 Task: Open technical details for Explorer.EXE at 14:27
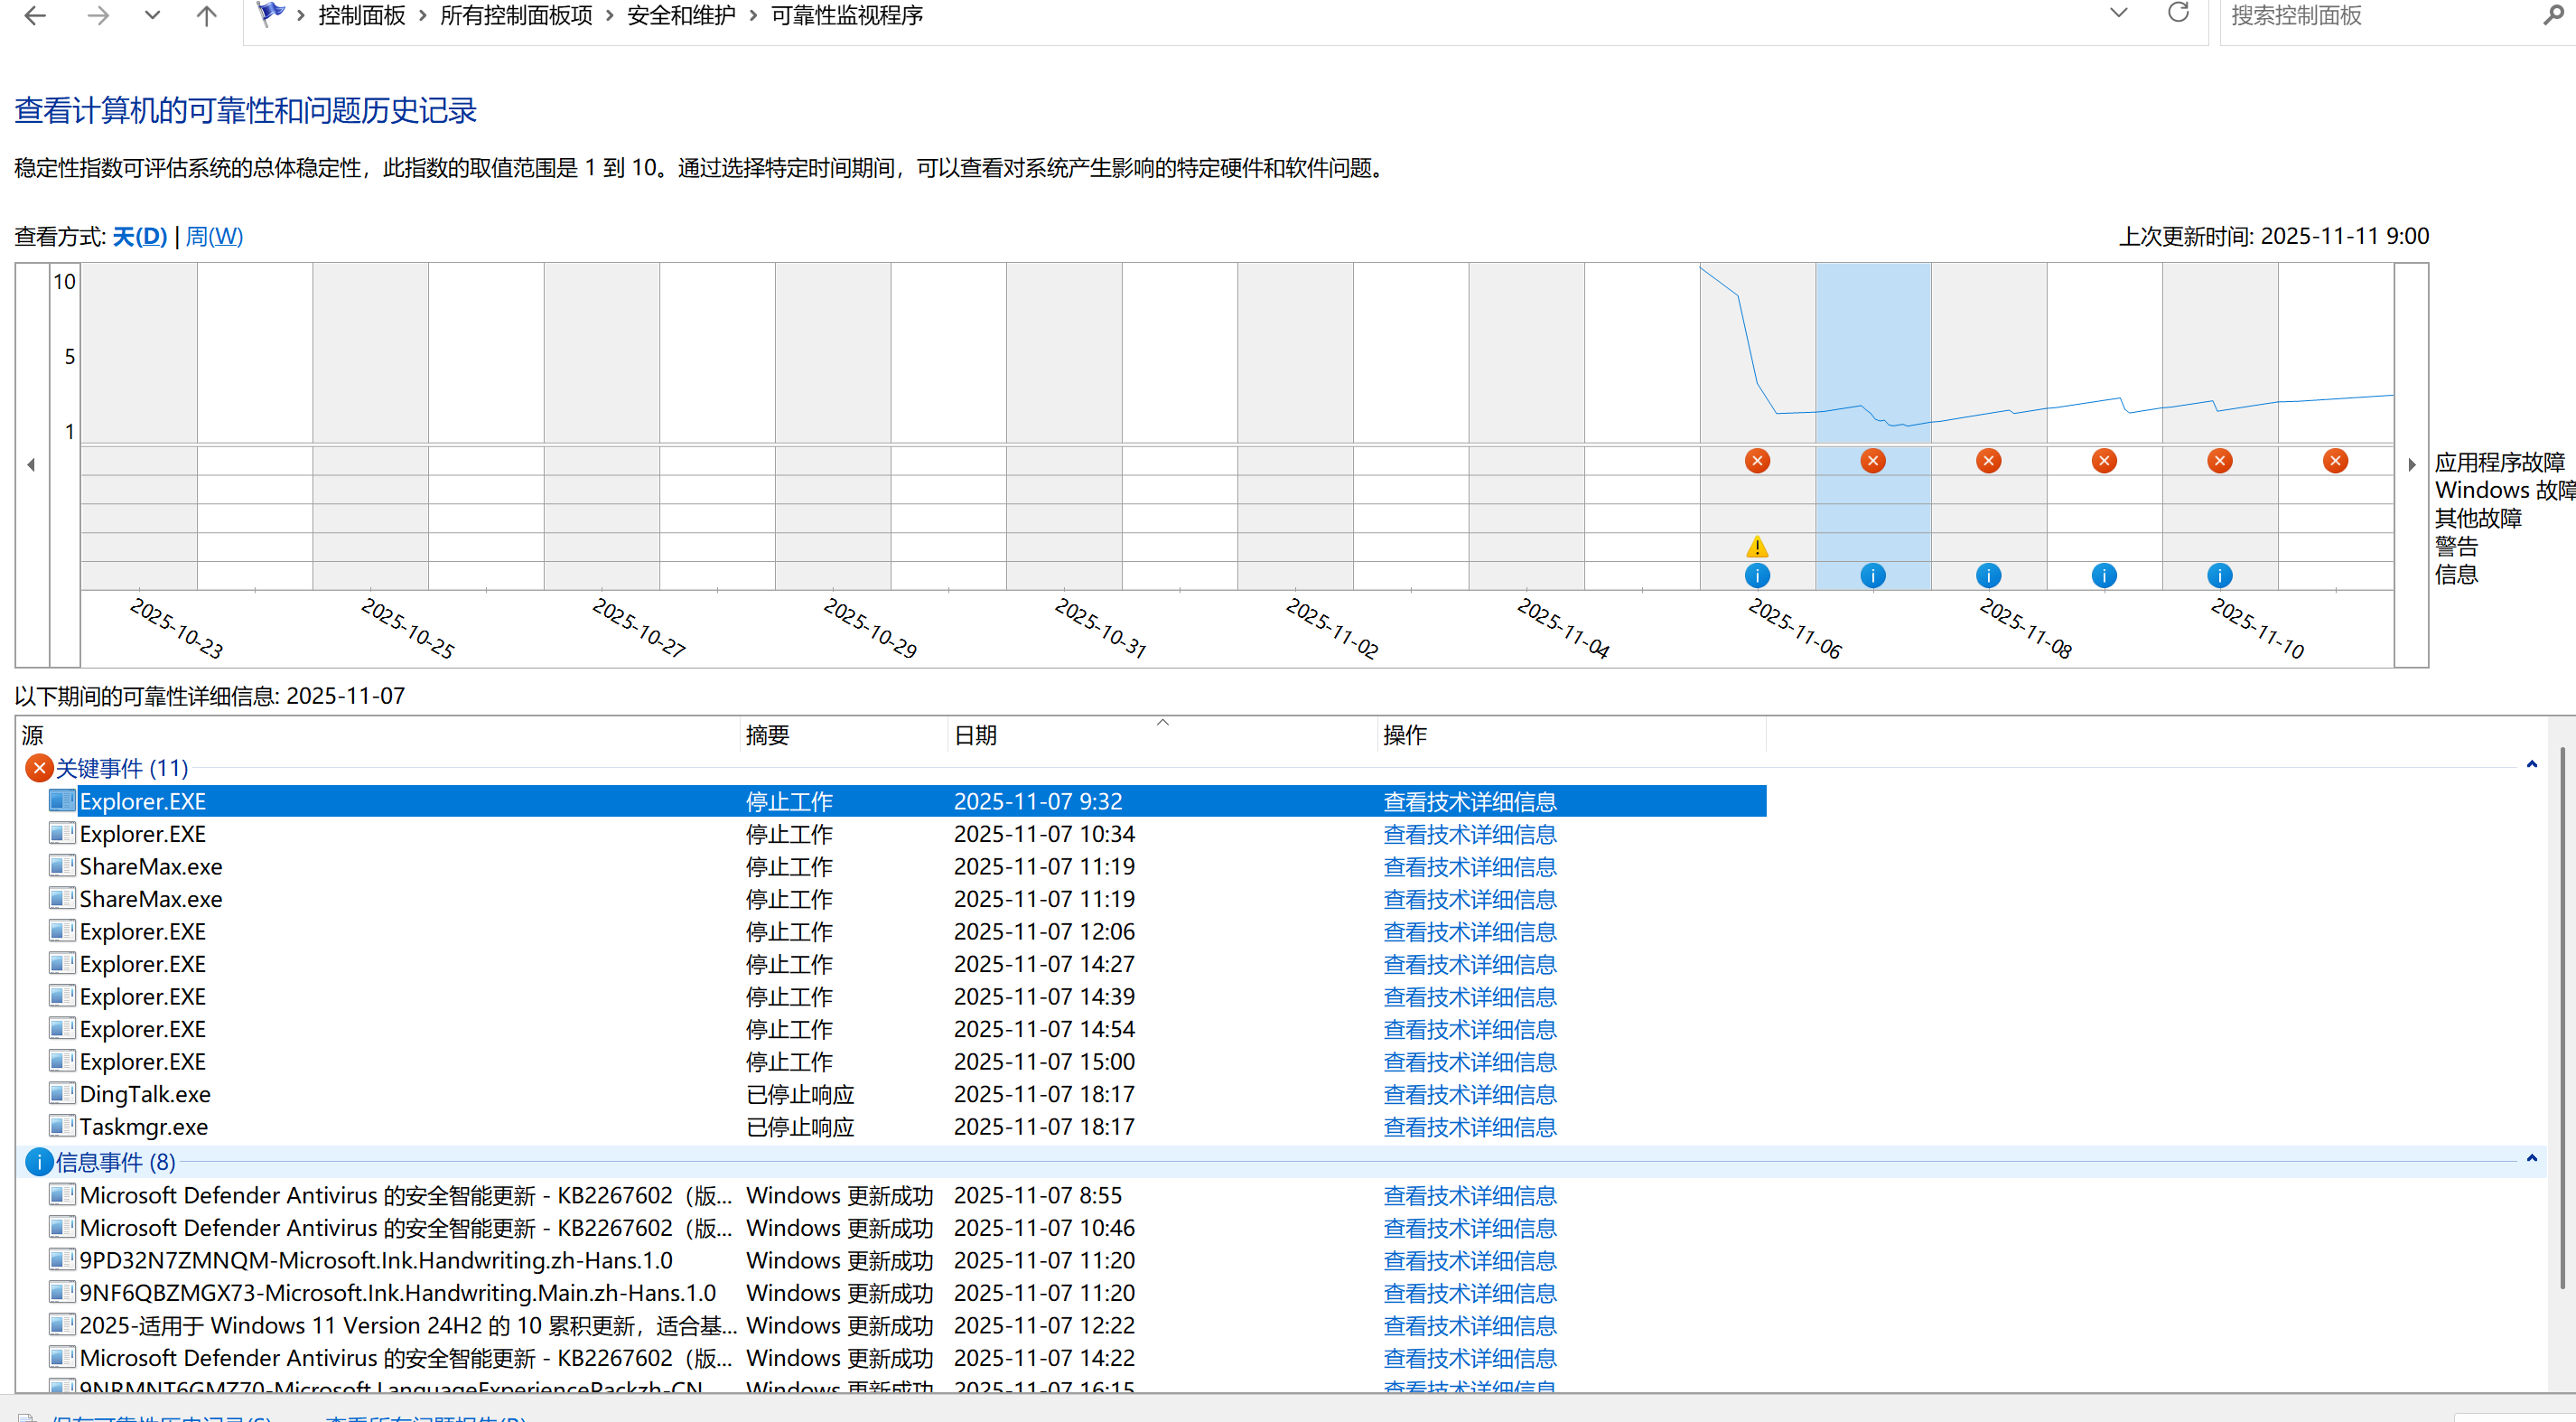[1470, 964]
